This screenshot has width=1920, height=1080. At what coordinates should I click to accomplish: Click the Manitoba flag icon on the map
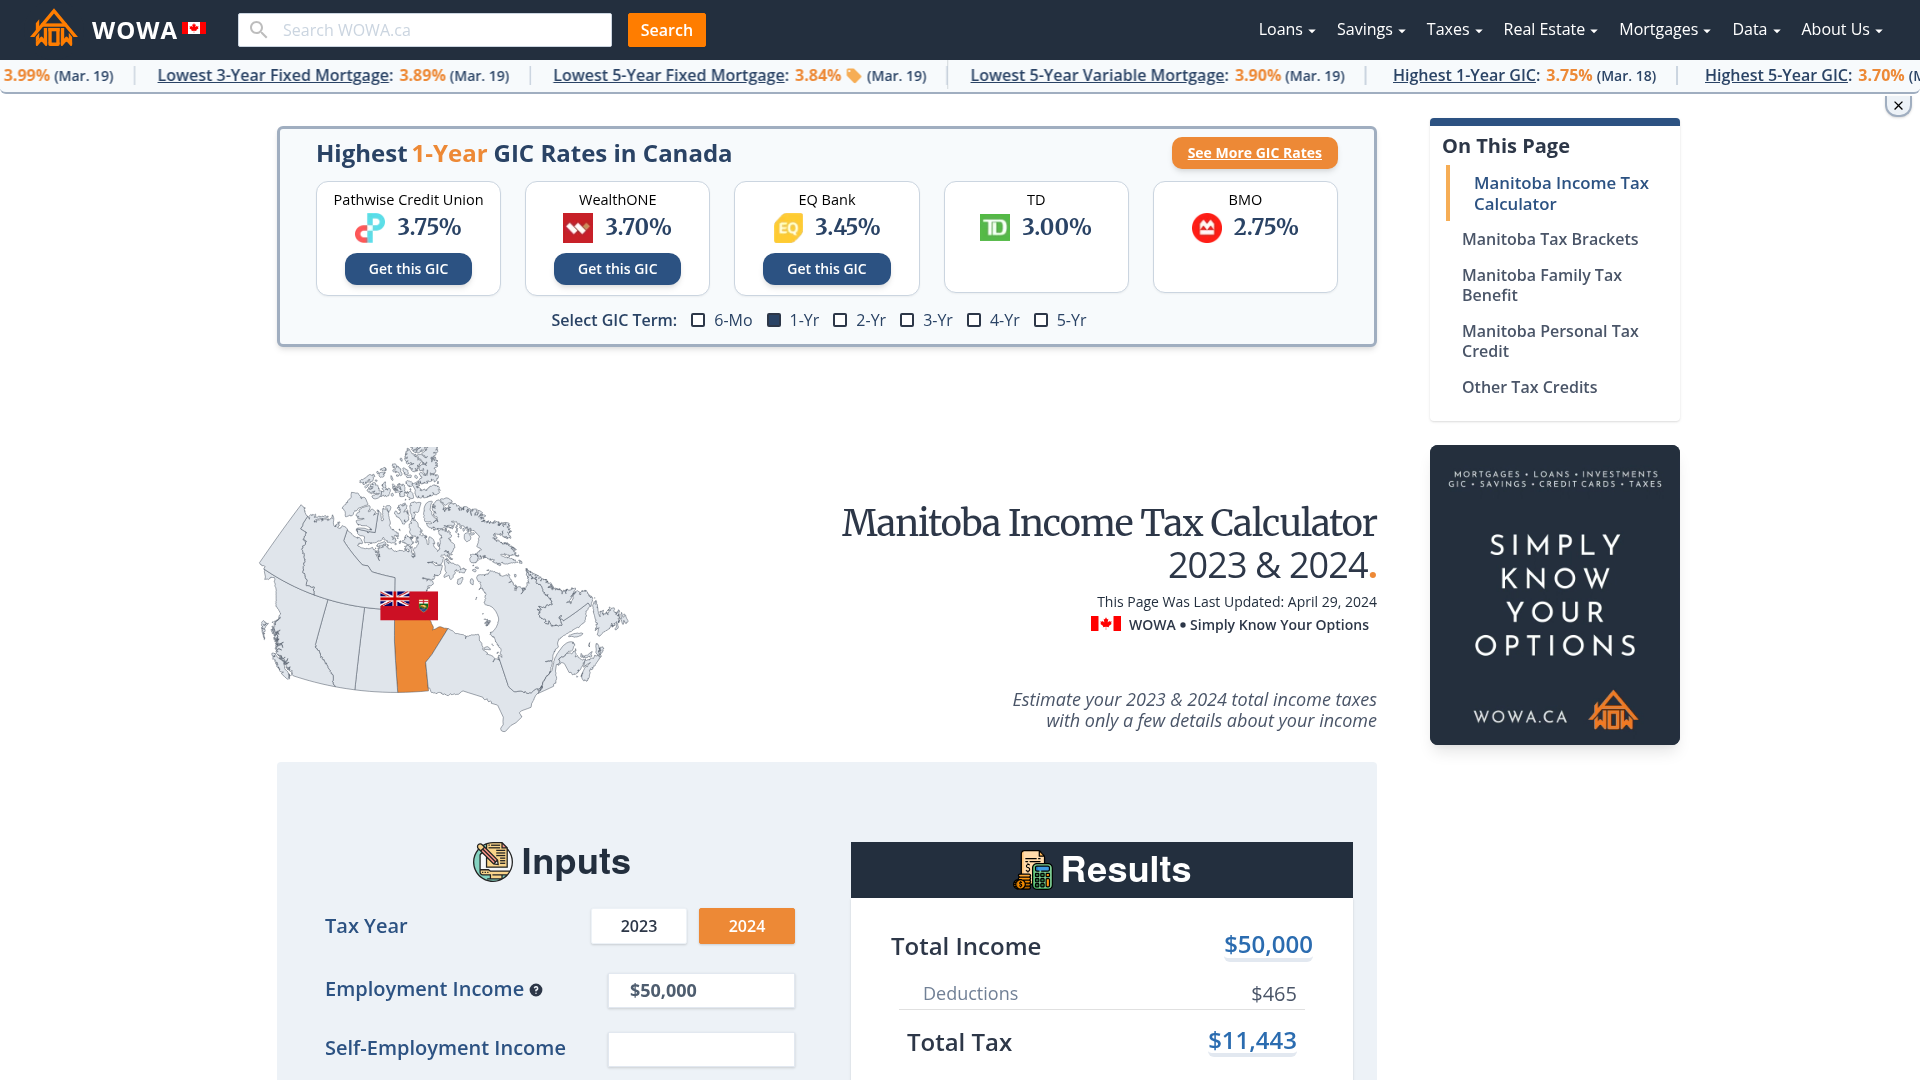click(x=409, y=605)
